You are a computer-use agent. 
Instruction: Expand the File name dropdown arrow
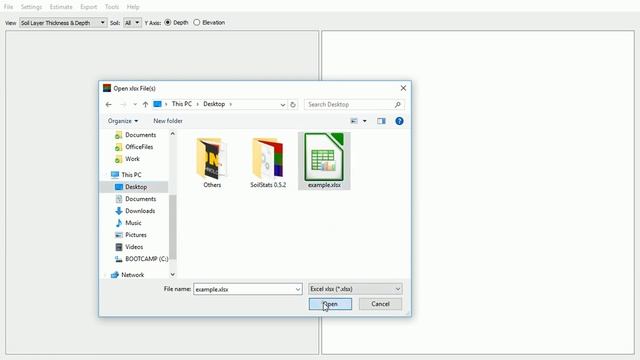[x=298, y=289]
